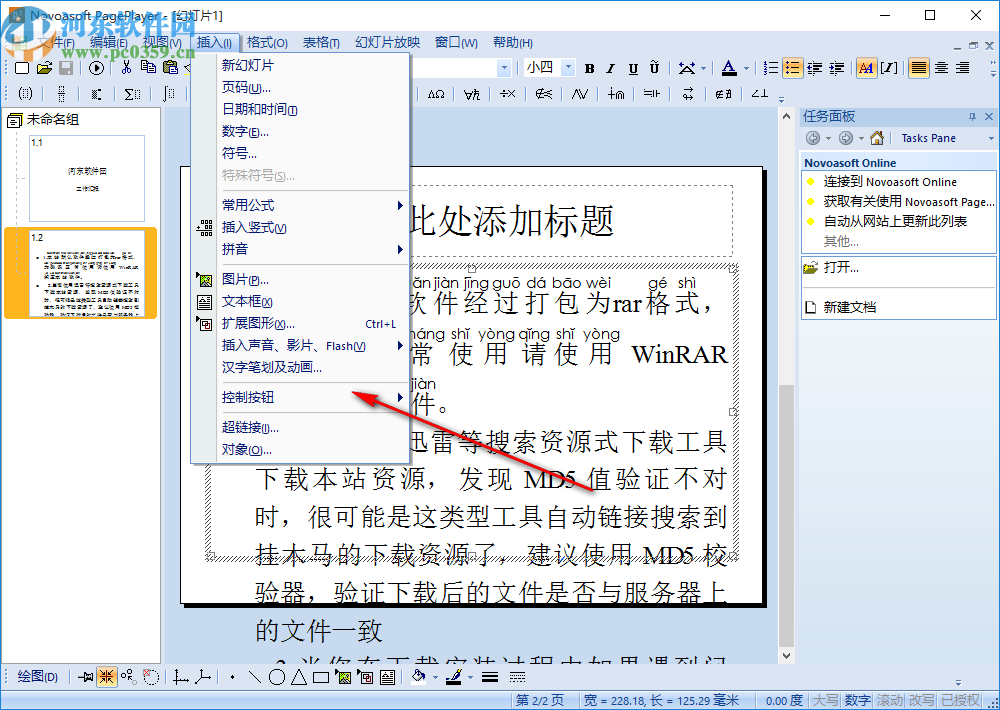Apply bold formatting to text
Screen dimensions: 1000x710
tap(589, 68)
